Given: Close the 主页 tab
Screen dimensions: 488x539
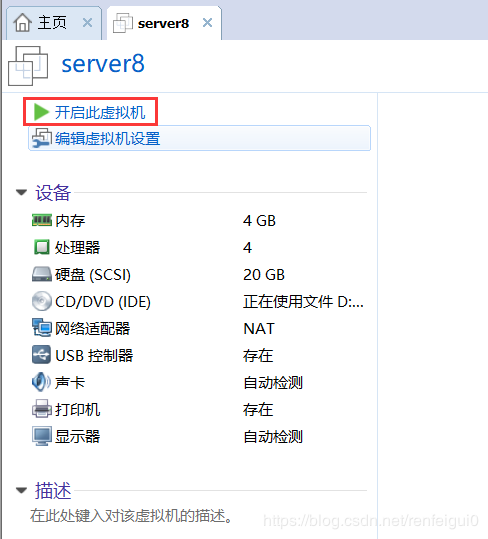Looking at the screenshot, I should pyautogui.click(x=88, y=23).
